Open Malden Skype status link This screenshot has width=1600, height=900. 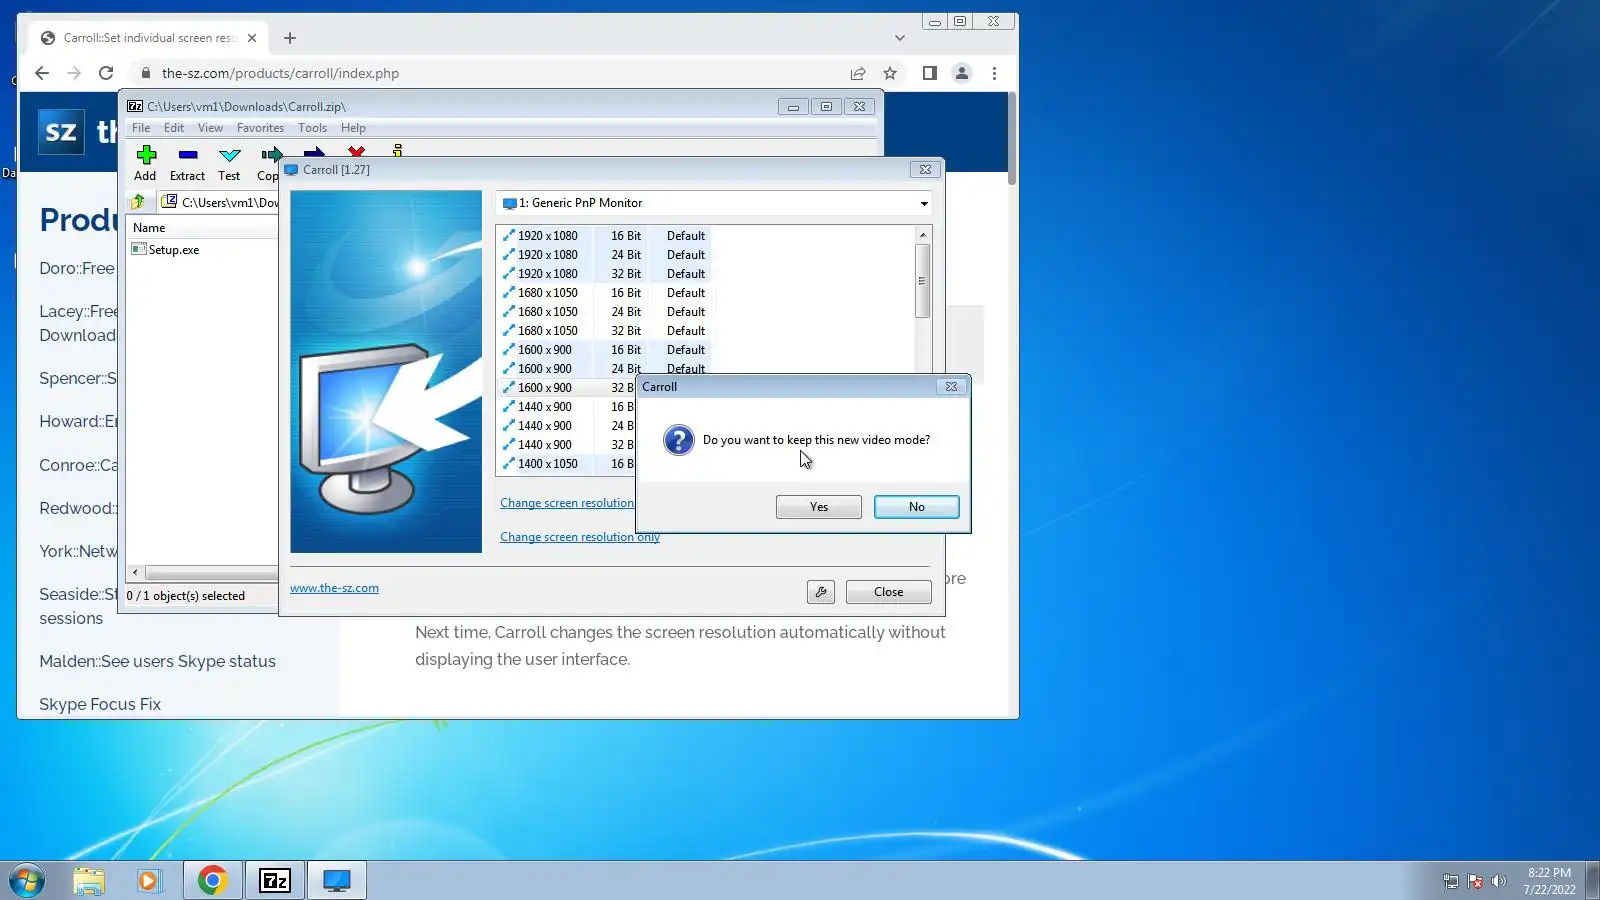[x=157, y=661]
